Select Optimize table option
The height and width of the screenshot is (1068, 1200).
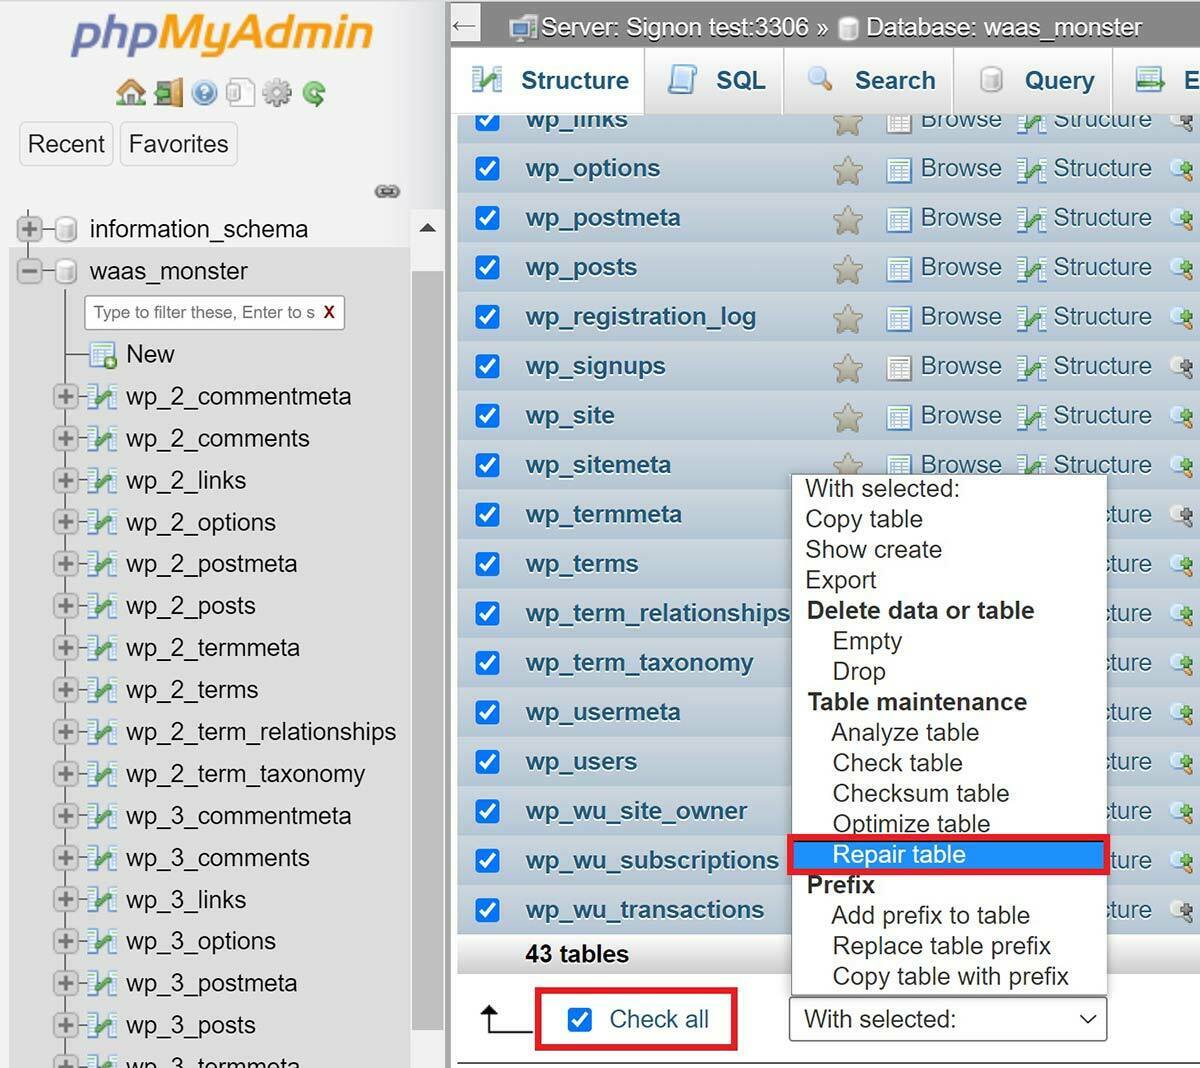coord(911,824)
